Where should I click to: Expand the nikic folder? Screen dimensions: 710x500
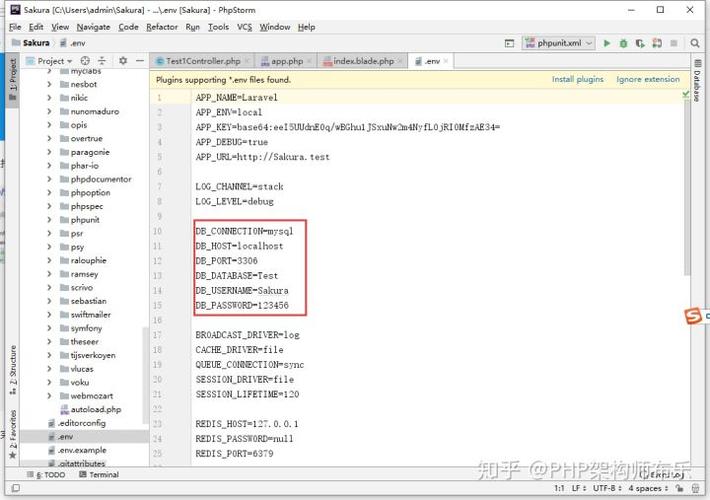tap(49, 98)
